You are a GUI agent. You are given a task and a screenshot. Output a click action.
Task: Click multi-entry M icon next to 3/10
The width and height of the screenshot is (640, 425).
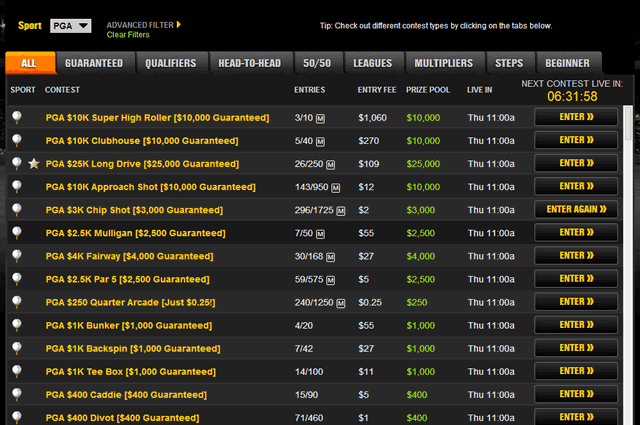pyautogui.click(x=320, y=119)
